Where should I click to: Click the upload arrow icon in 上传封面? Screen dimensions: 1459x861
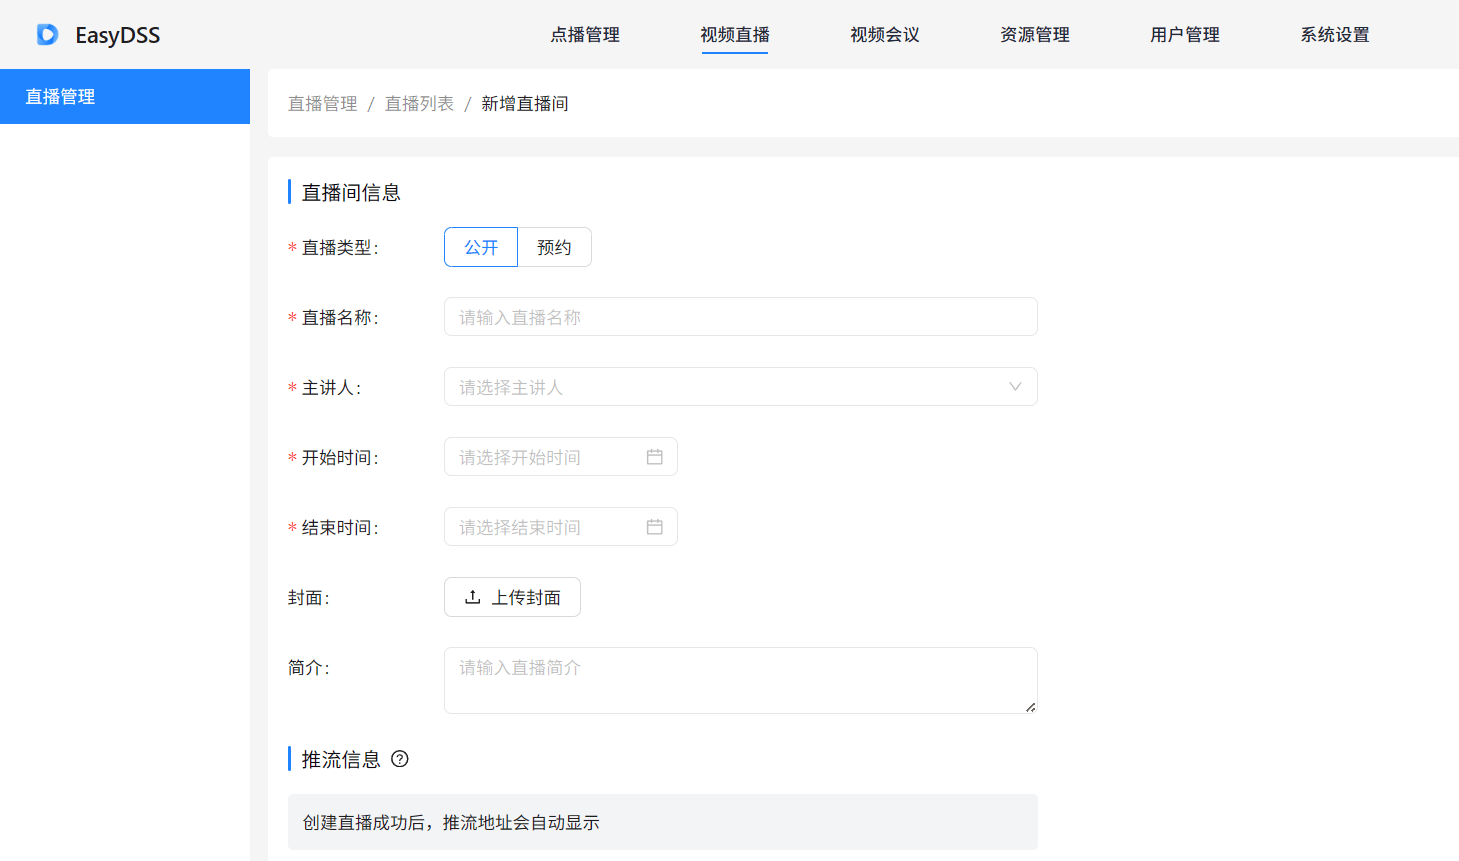tap(471, 596)
